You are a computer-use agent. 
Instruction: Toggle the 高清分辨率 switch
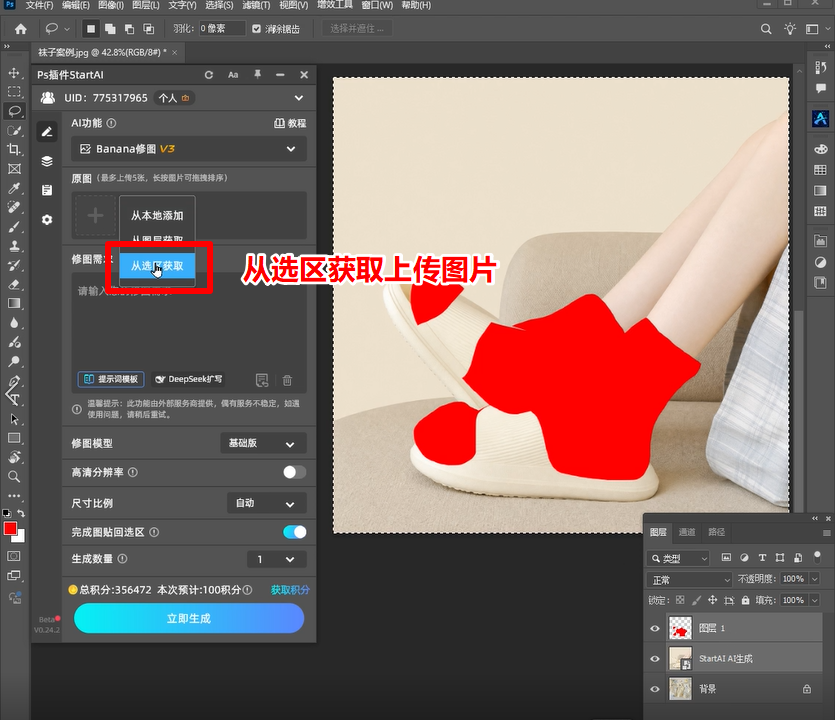click(294, 472)
